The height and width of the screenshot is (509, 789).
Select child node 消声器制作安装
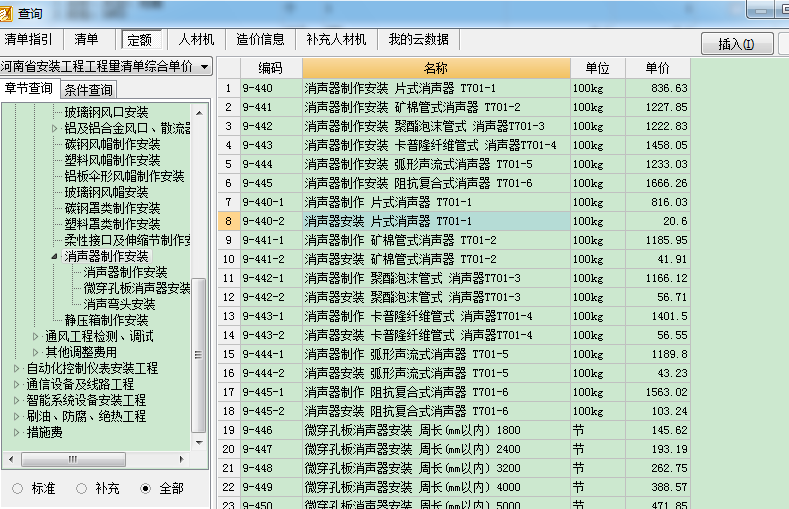(x=125, y=273)
